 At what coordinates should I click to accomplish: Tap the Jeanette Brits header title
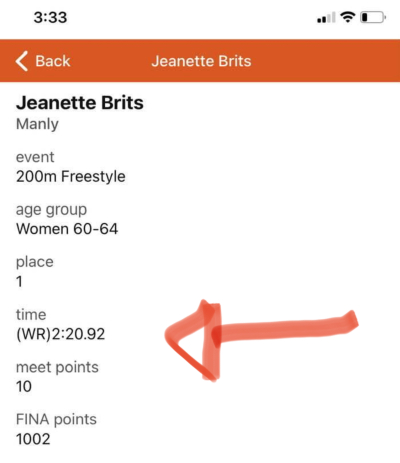click(x=201, y=61)
